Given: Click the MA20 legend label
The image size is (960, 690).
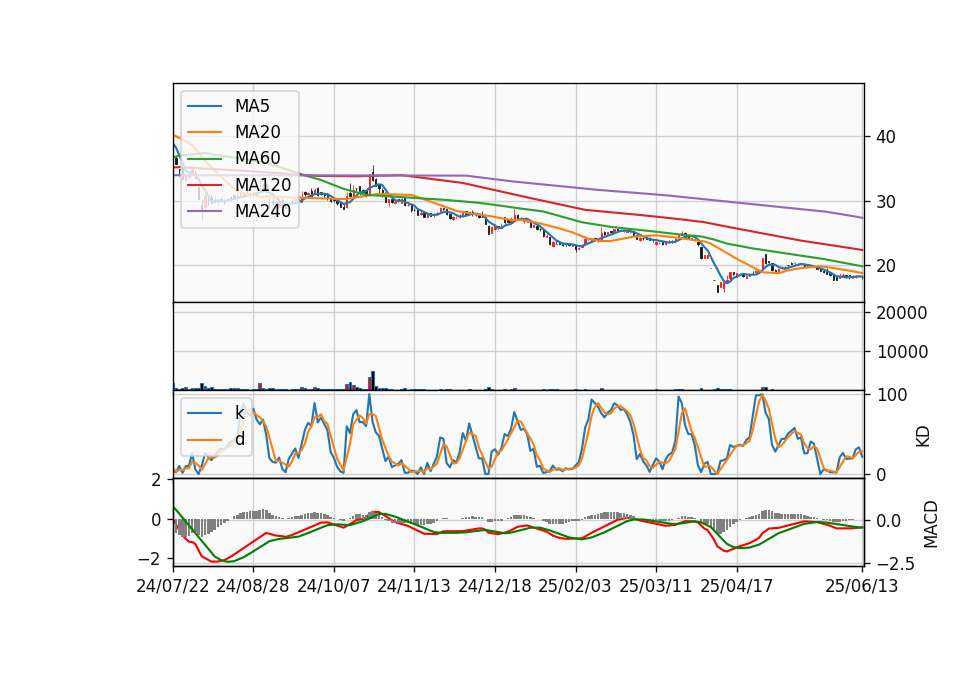Looking at the screenshot, I should click(257, 132).
